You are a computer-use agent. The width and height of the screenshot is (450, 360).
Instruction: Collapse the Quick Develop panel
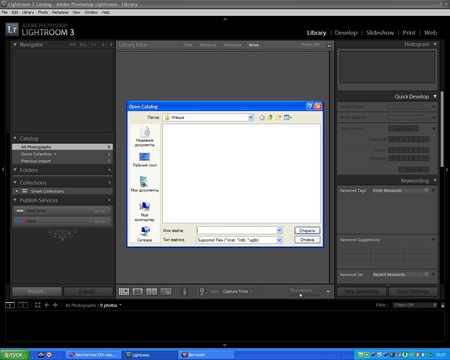click(x=435, y=97)
